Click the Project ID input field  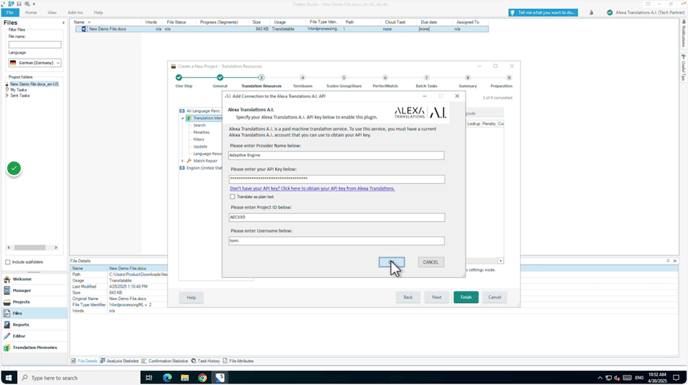coord(337,217)
